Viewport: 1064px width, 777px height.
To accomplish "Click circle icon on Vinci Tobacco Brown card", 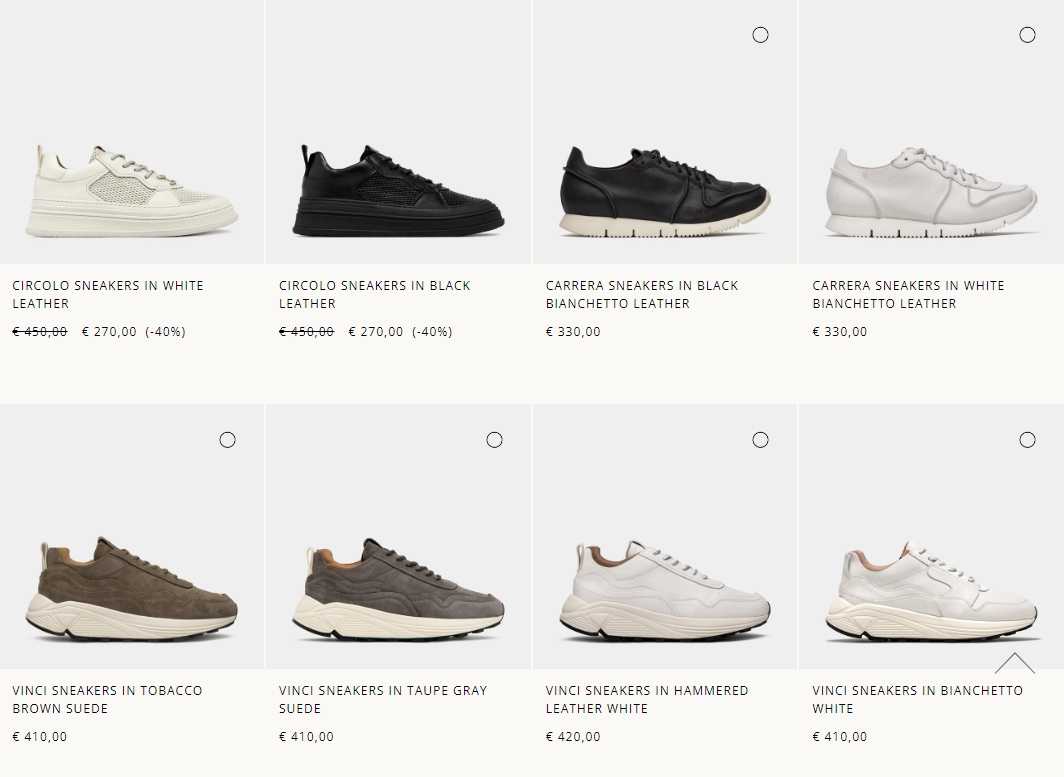I will [227, 440].
